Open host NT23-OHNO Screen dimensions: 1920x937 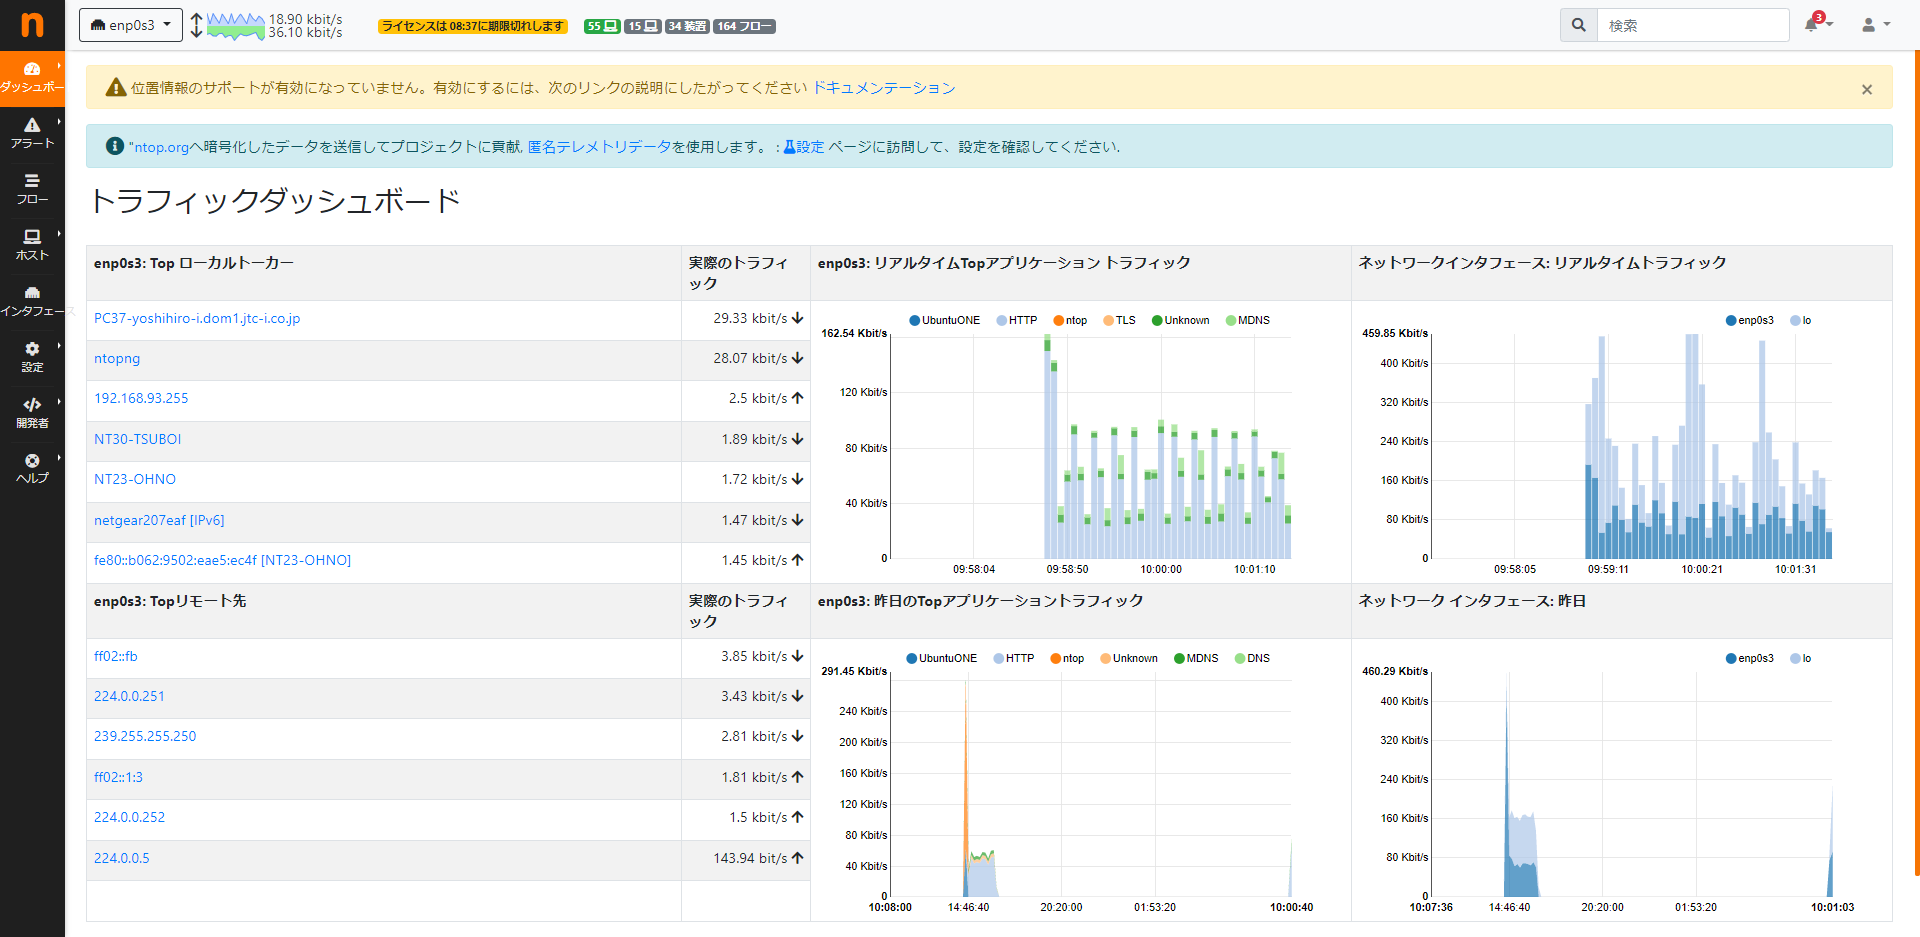click(135, 479)
